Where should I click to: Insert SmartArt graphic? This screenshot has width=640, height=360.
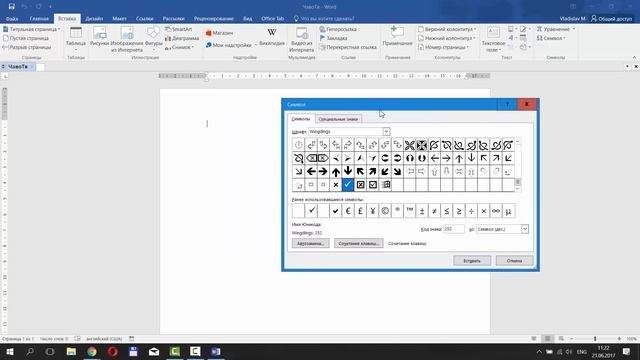click(x=178, y=29)
